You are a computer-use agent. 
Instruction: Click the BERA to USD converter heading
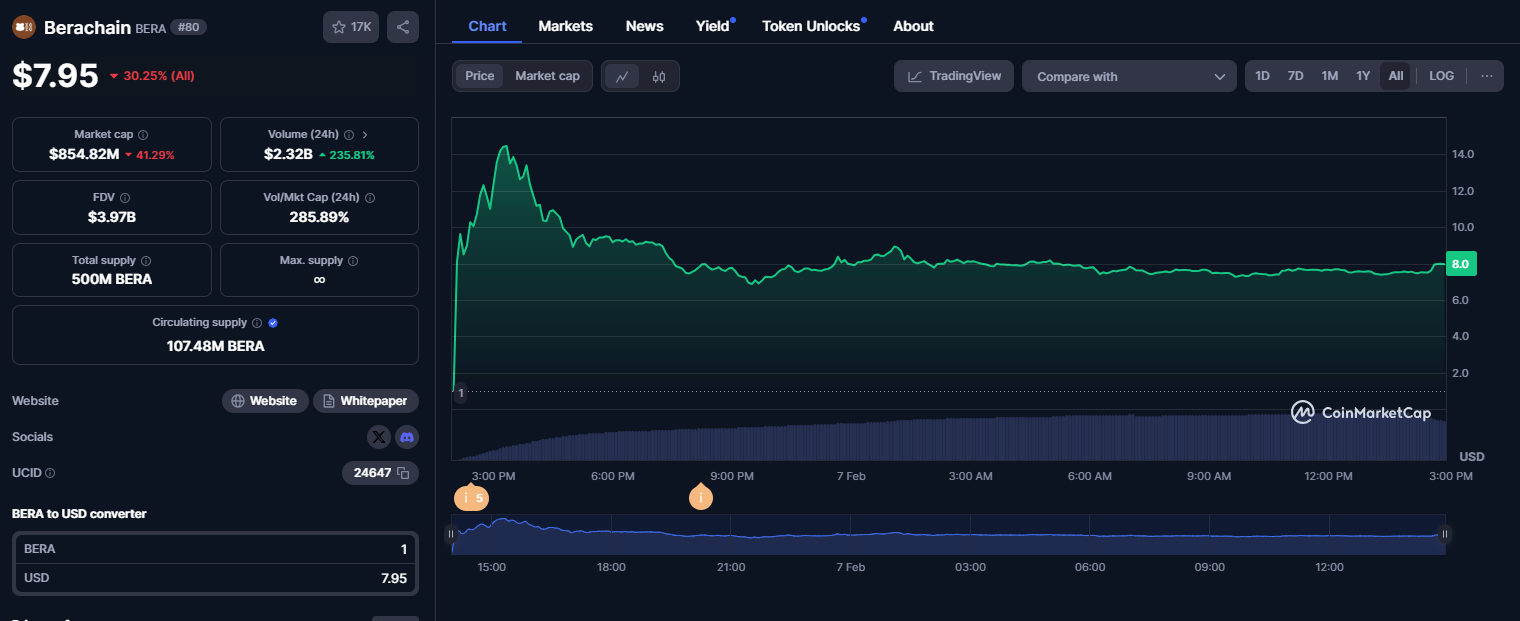(79, 514)
